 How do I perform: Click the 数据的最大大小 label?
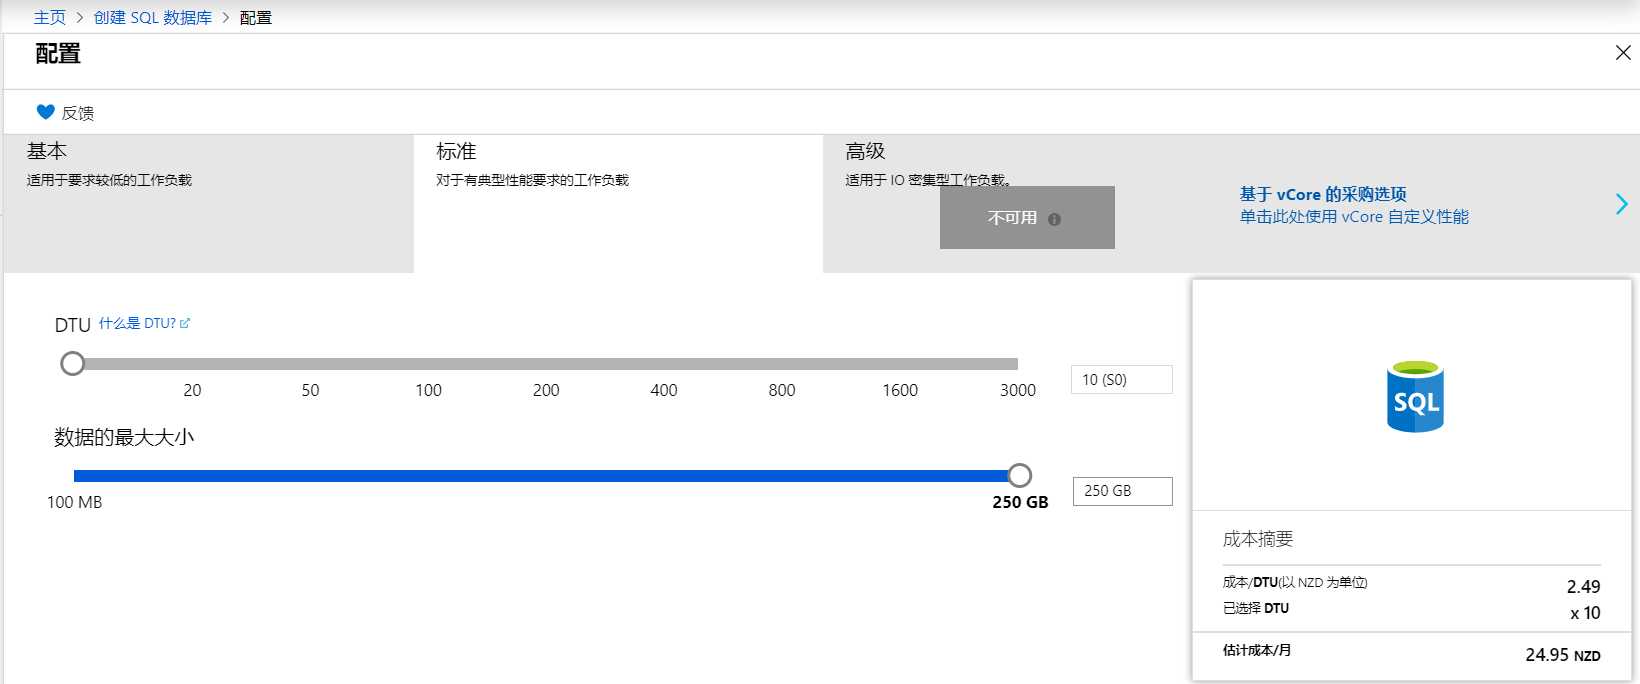124,437
